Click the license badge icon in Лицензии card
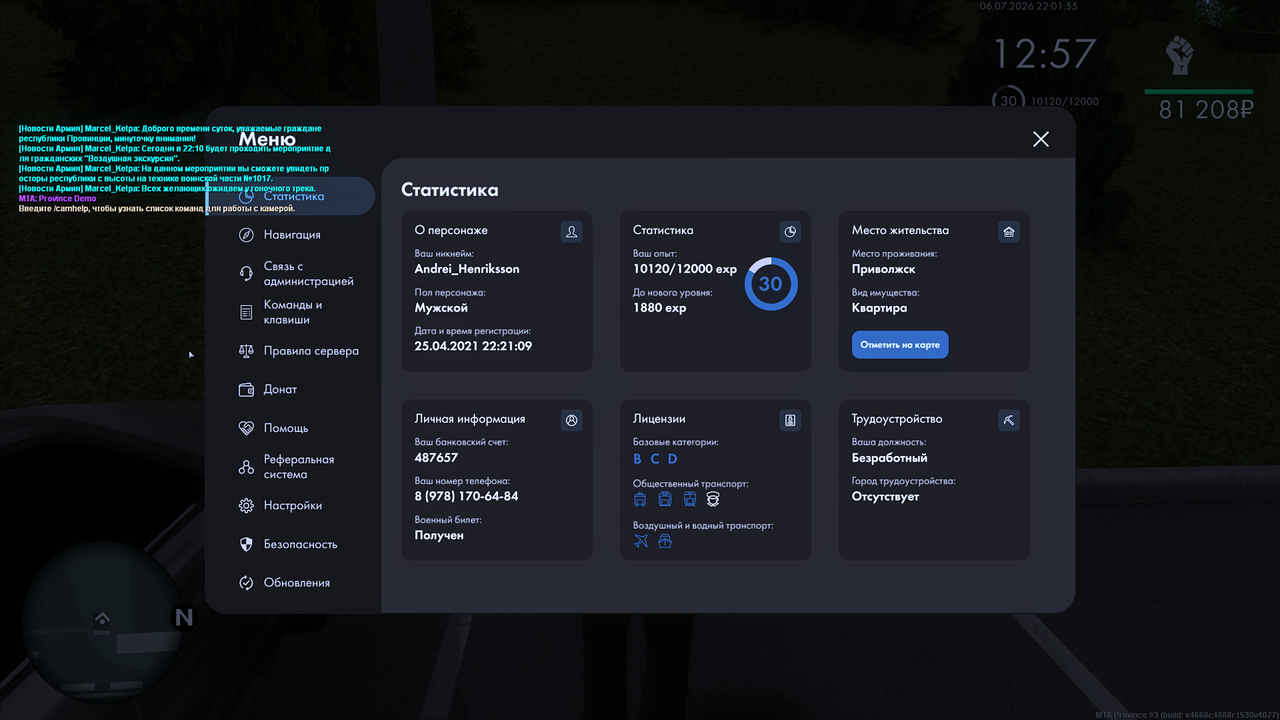This screenshot has width=1280, height=720. coord(790,421)
